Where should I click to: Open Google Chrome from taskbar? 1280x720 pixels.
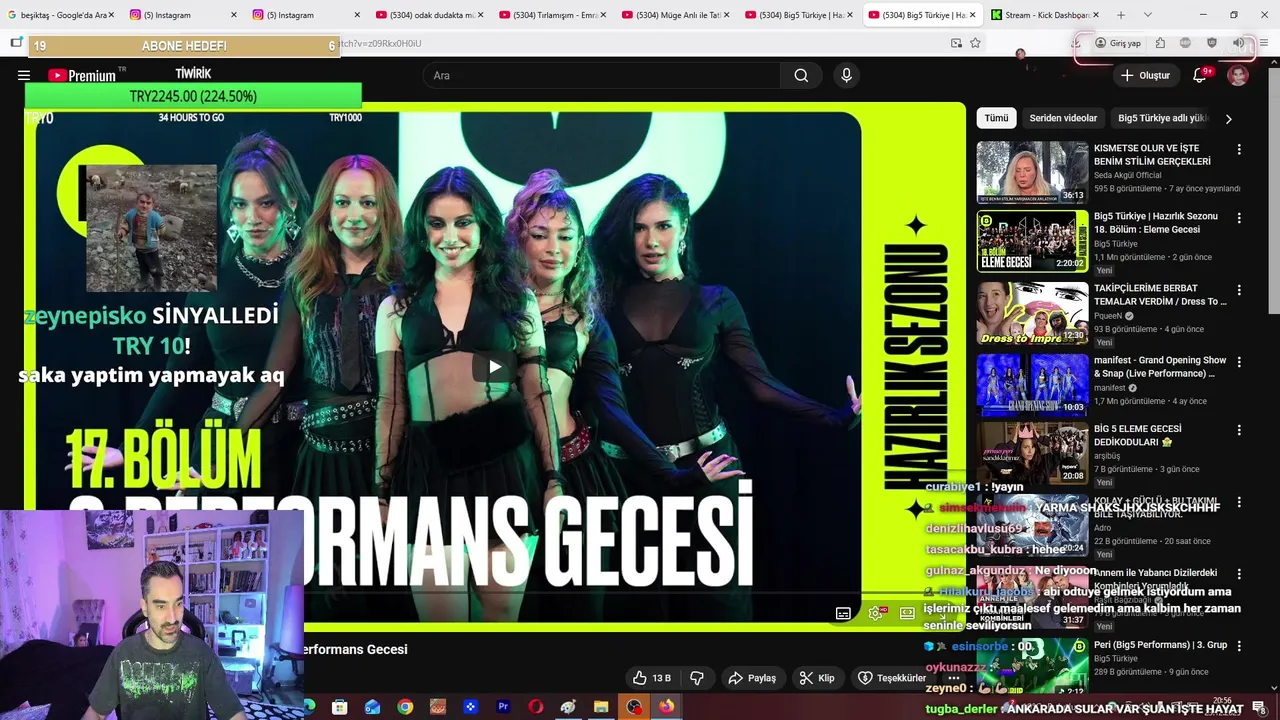pos(405,707)
